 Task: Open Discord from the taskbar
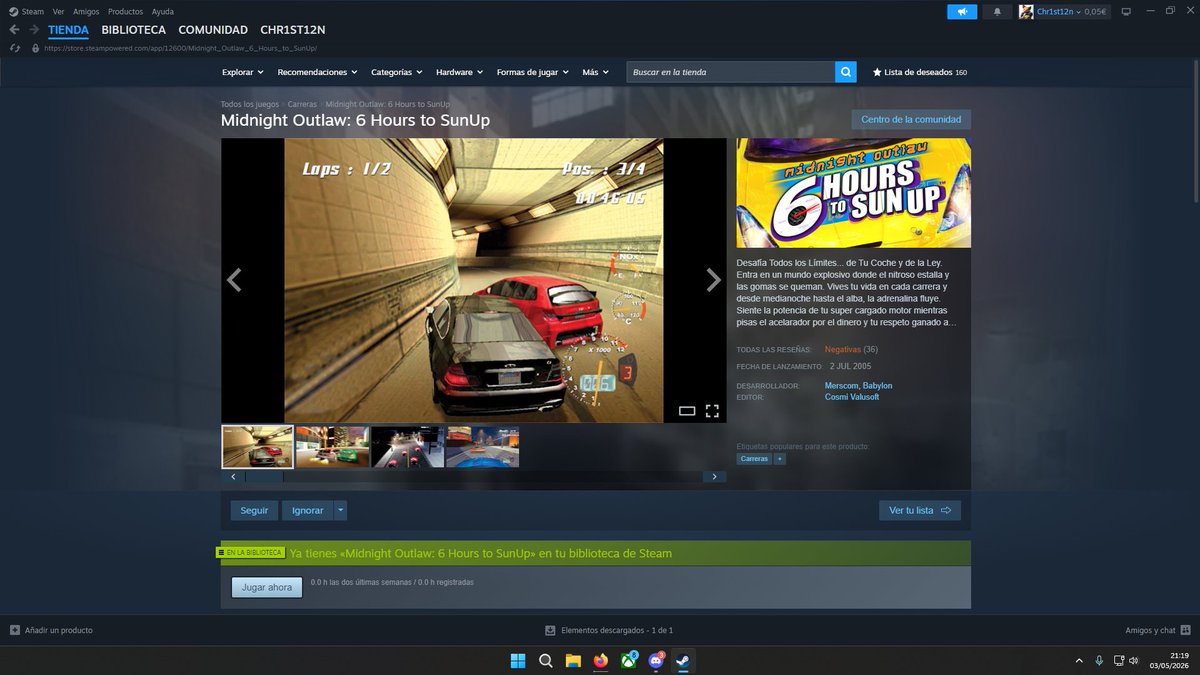[x=656, y=660]
